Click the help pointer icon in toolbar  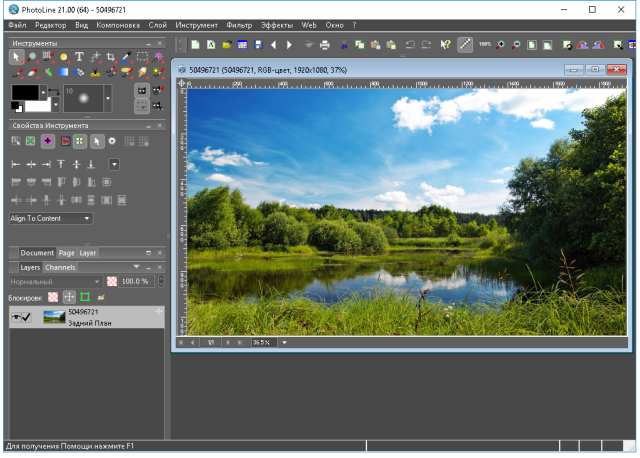[445, 45]
